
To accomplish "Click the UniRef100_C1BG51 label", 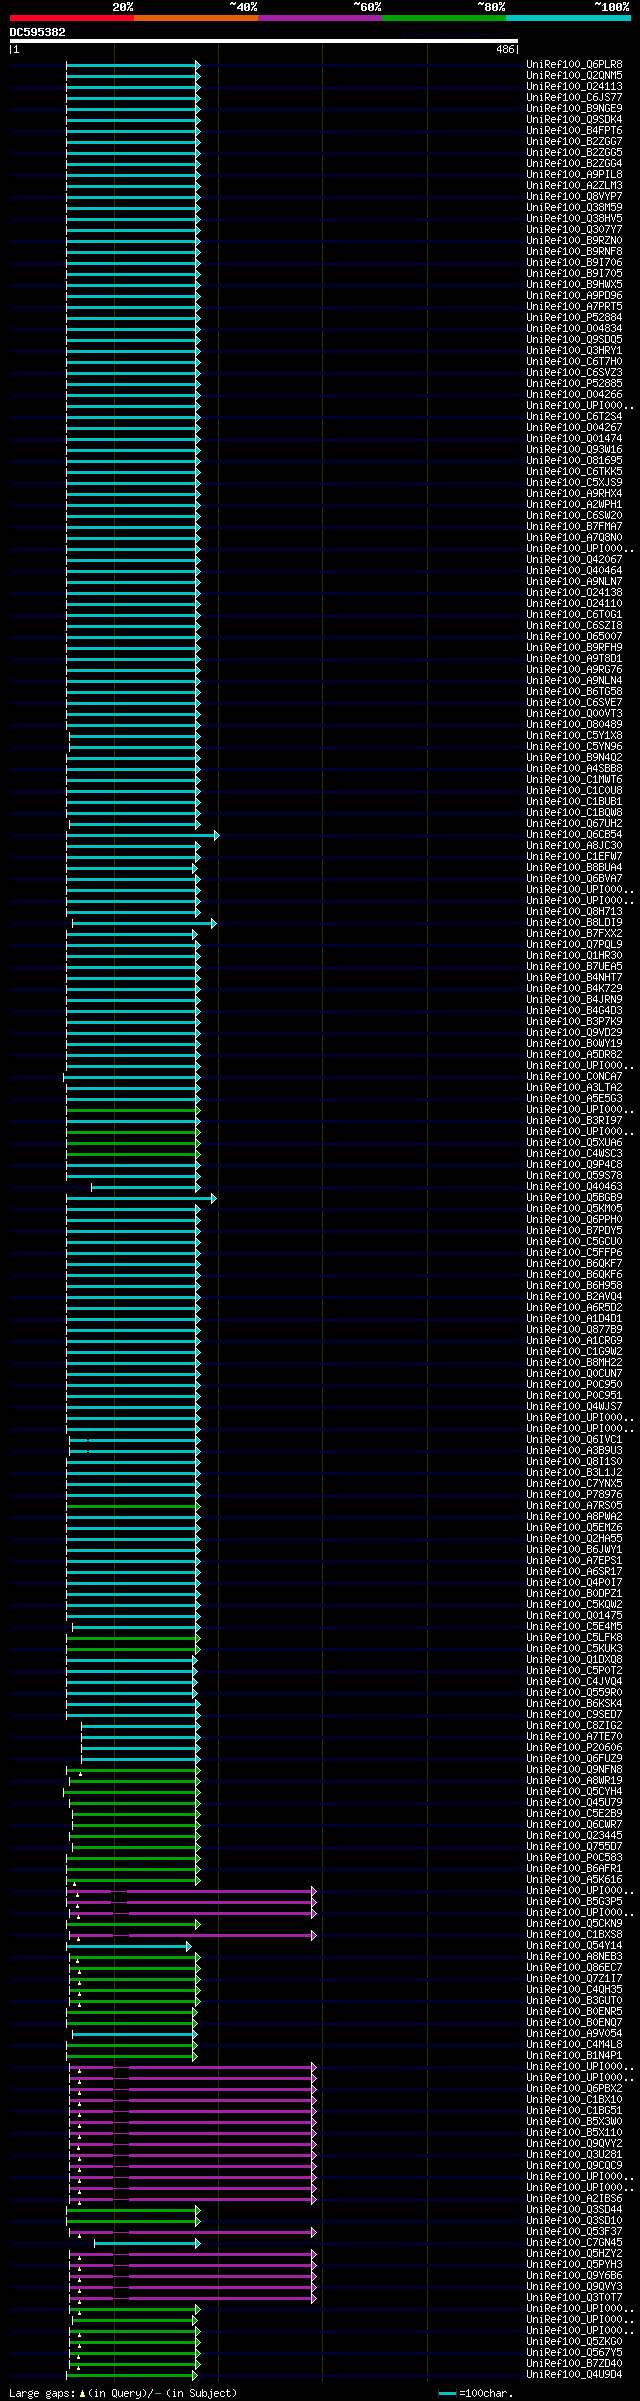I will 574,2111.
